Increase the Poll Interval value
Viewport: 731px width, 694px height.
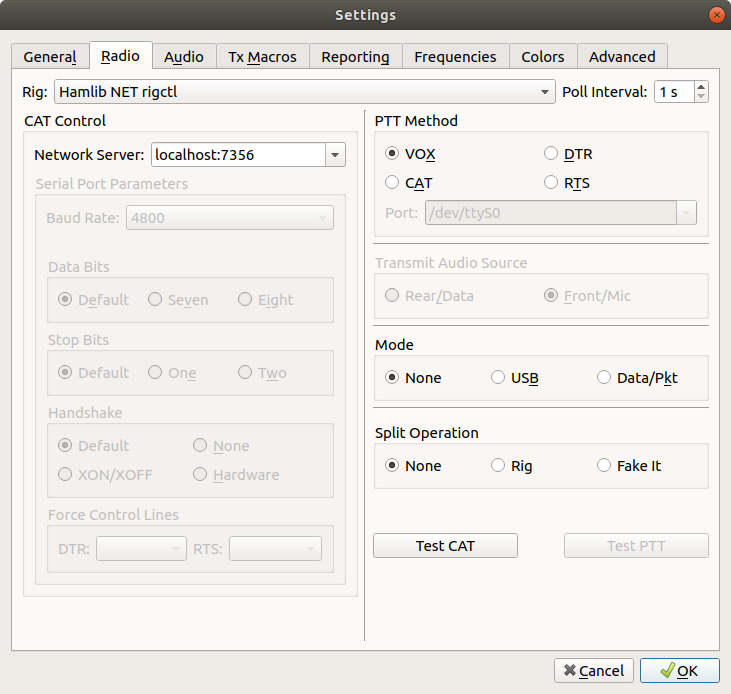(700, 87)
